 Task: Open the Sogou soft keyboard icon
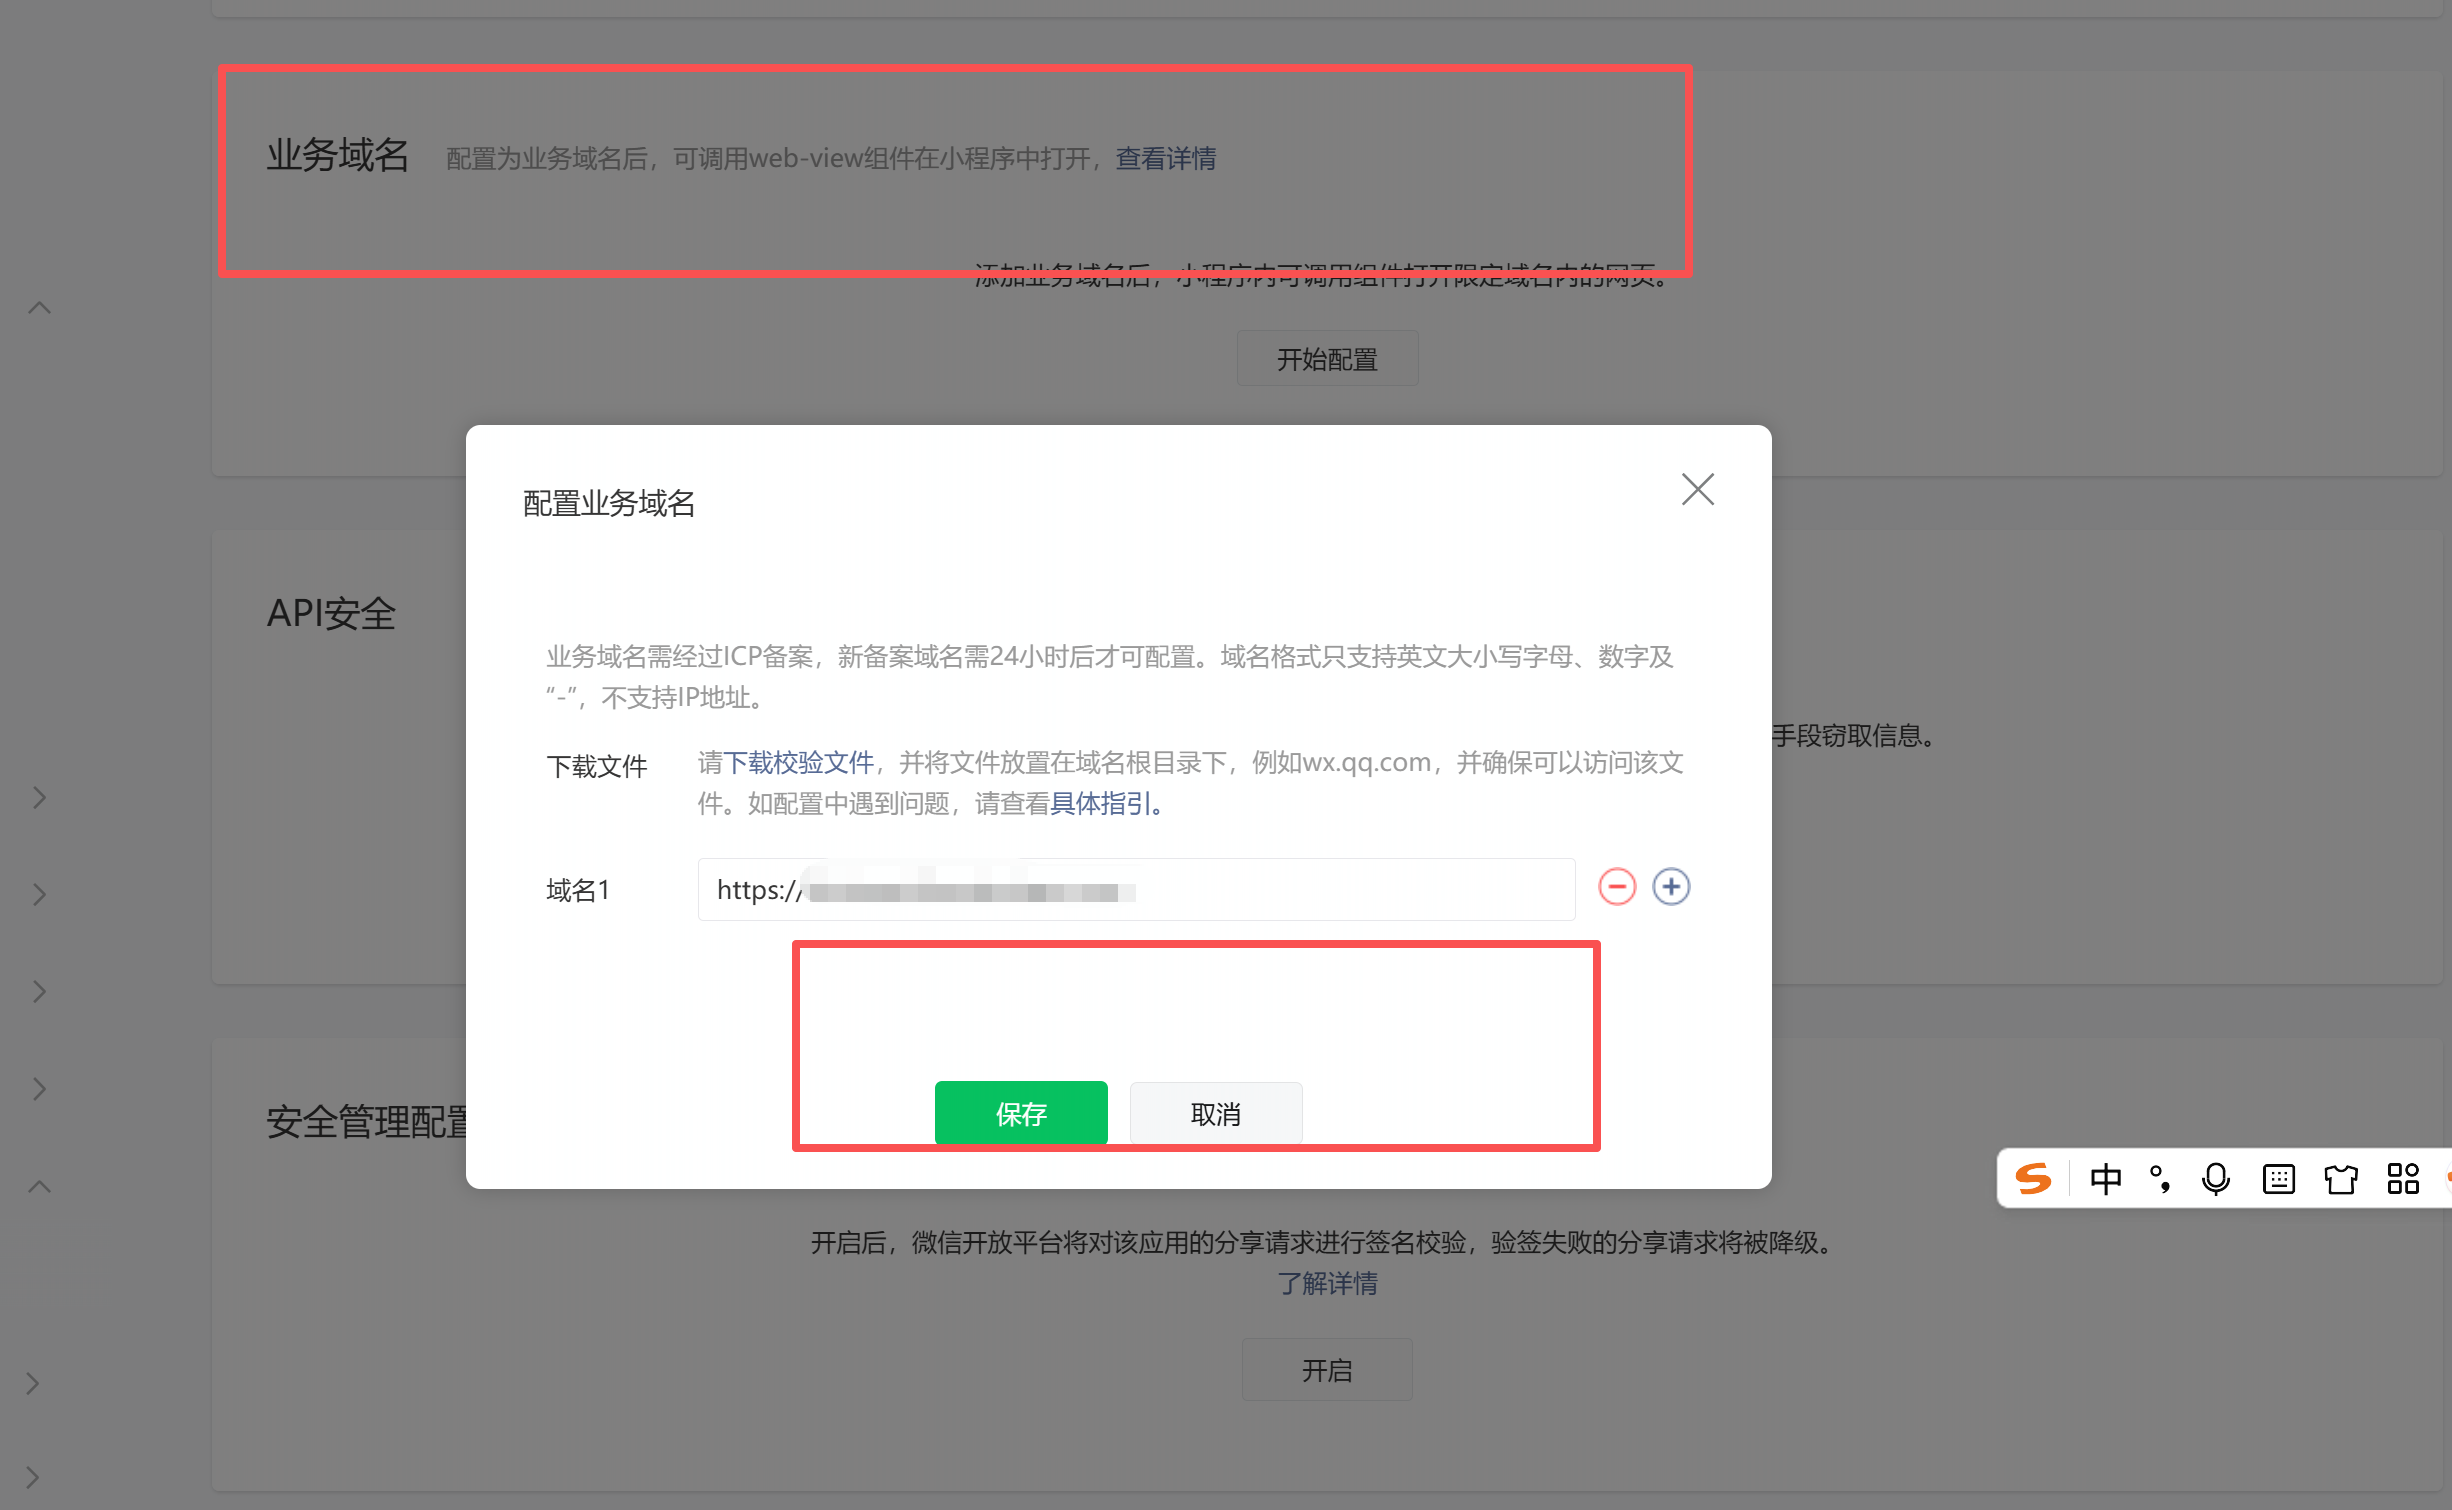pos(2278,1179)
